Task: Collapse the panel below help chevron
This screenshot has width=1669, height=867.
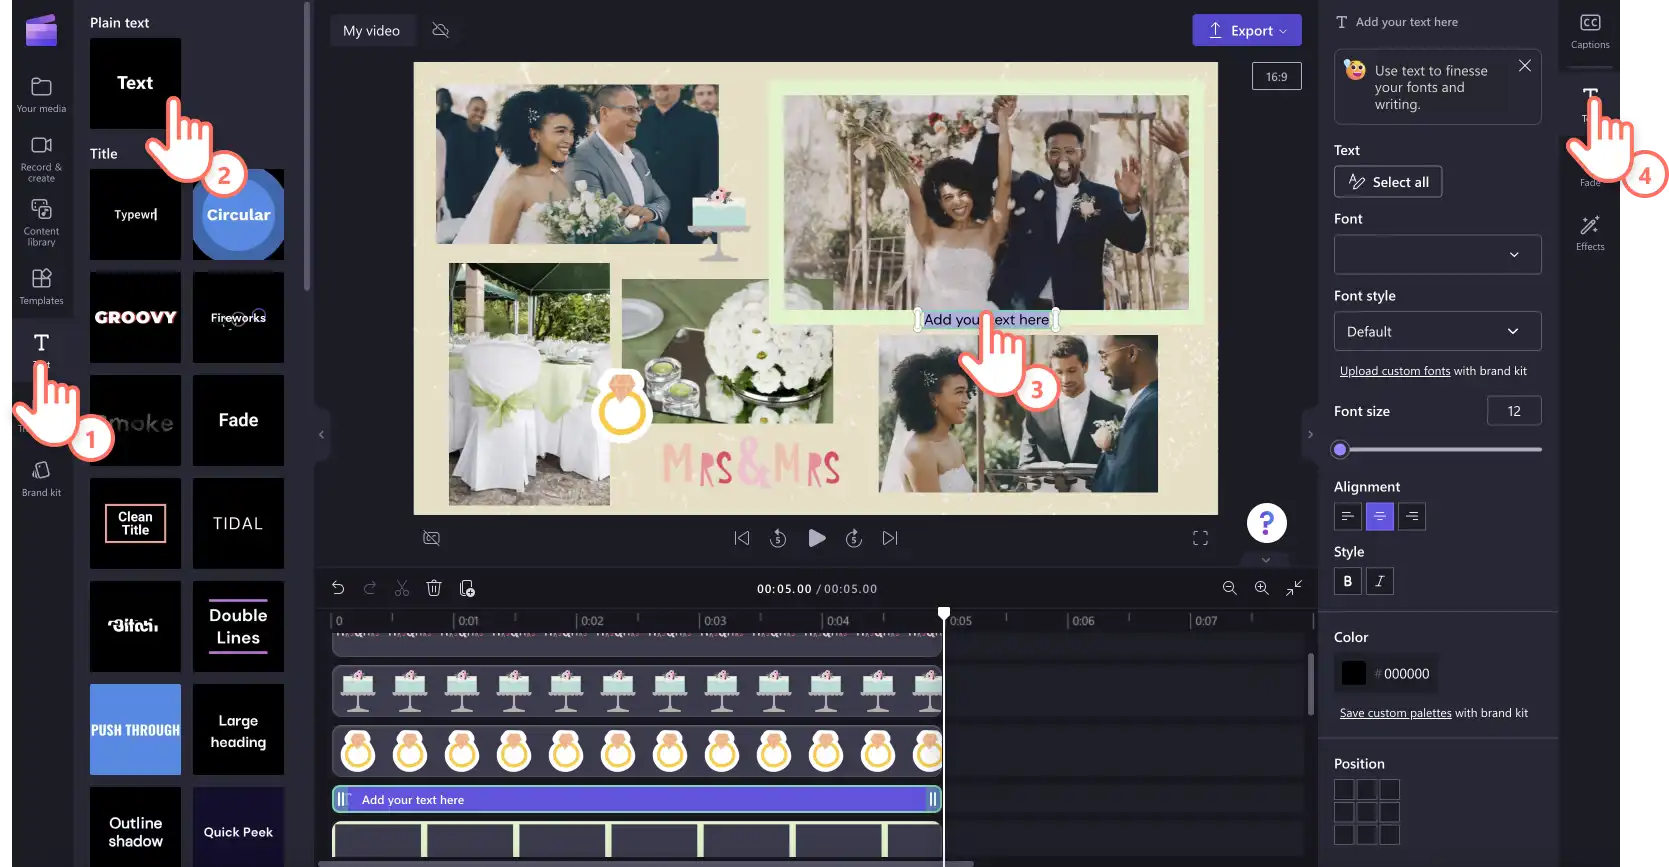Action: pyautogui.click(x=1266, y=560)
